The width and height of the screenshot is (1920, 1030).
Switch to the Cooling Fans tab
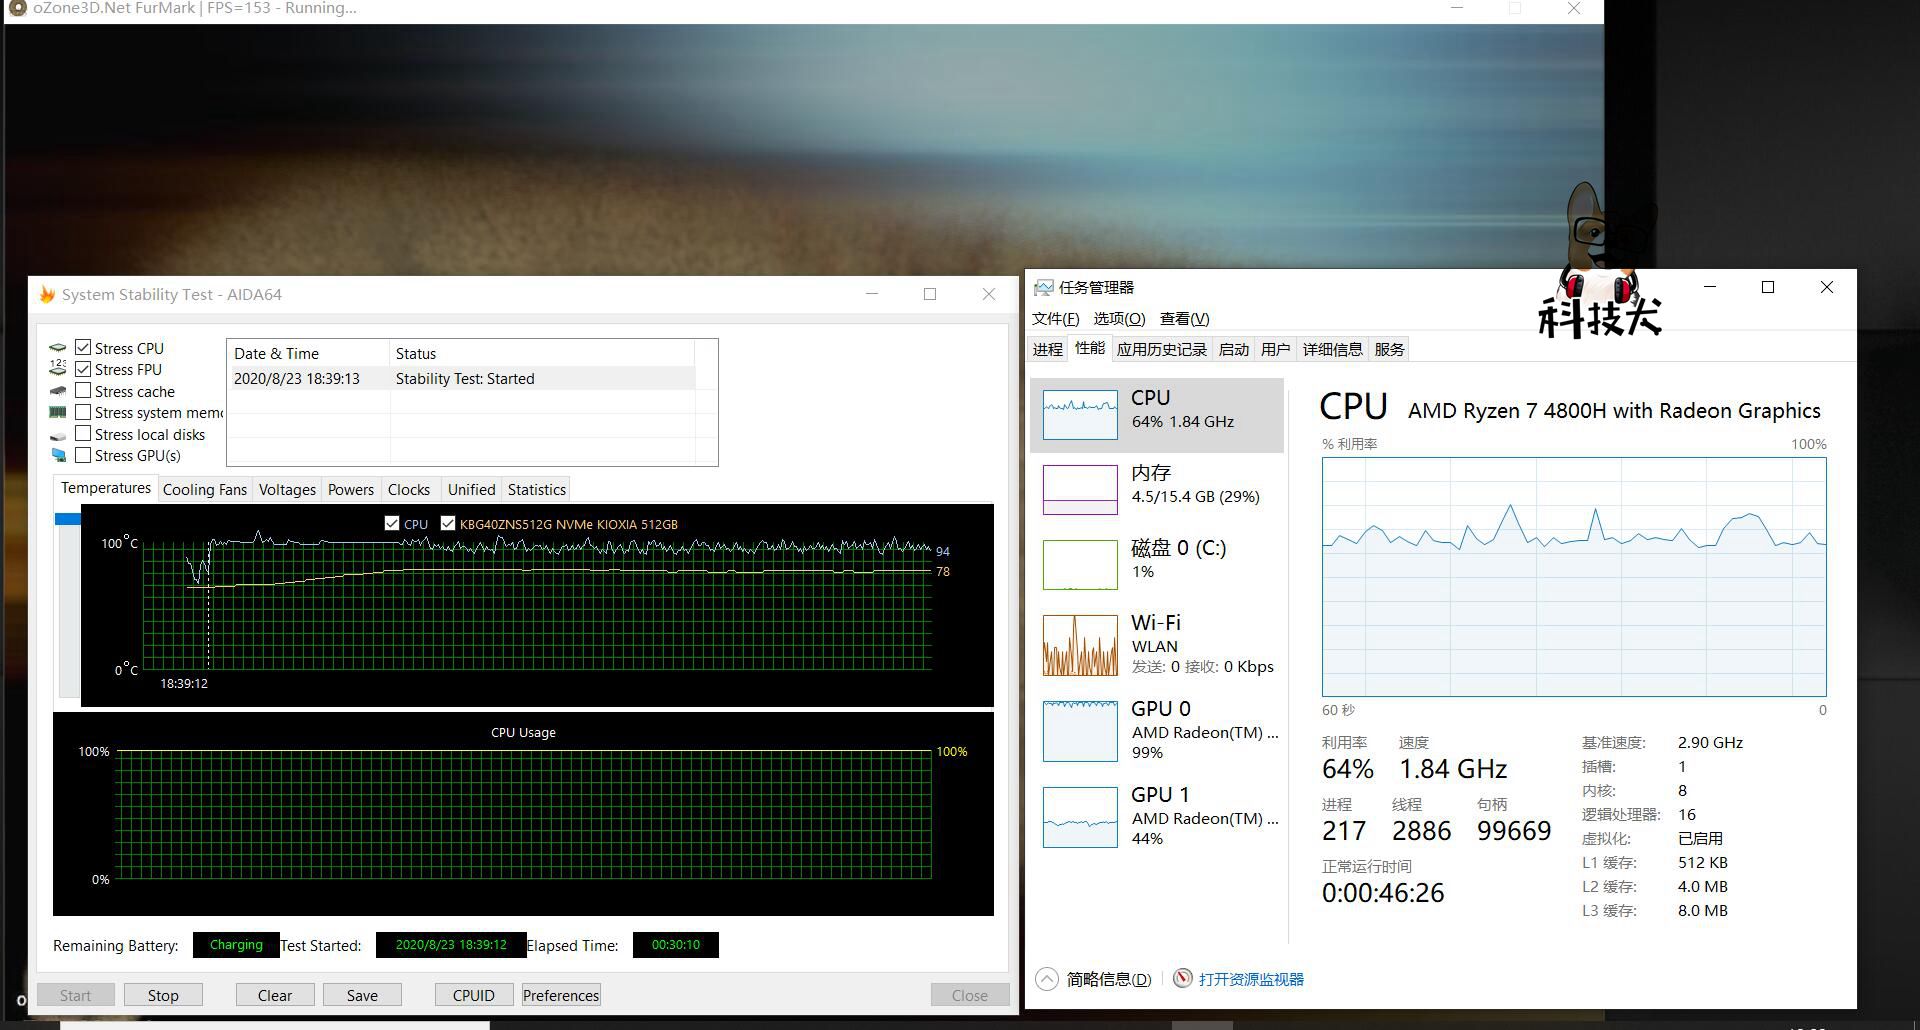click(x=204, y=489)
